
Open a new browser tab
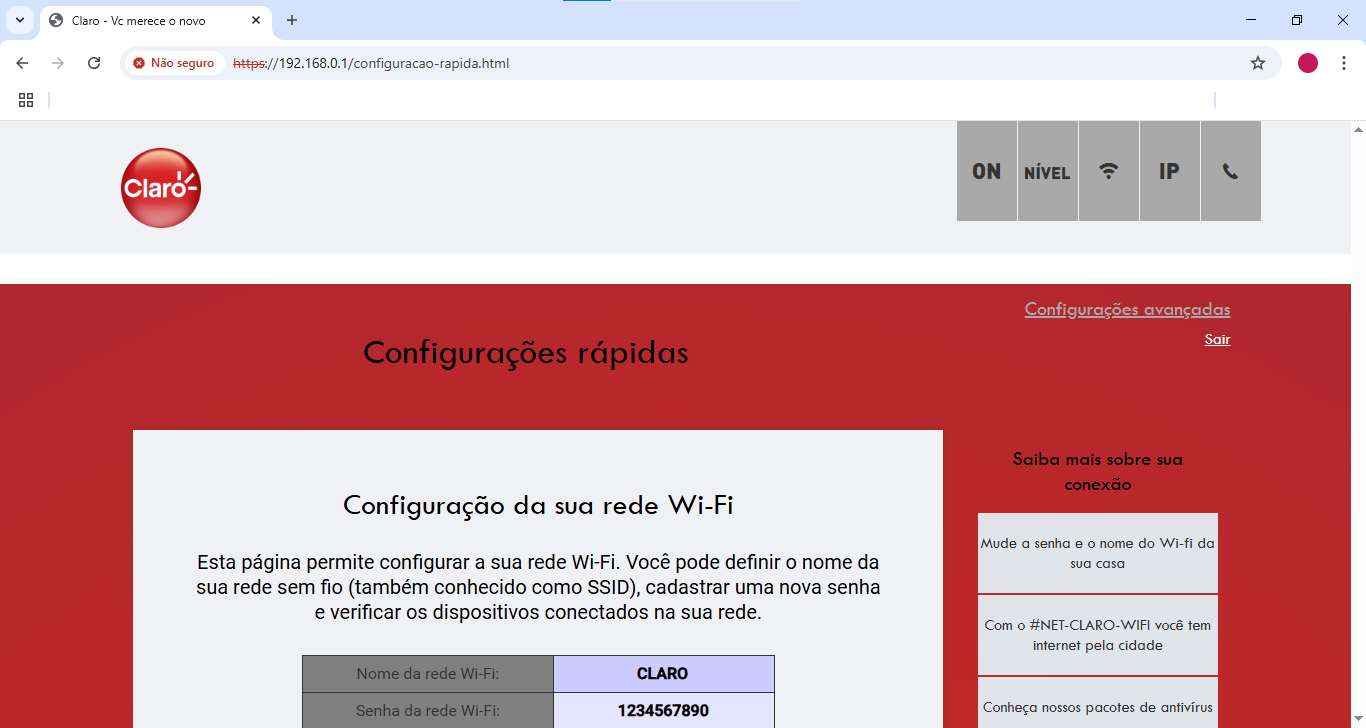[292, 20]
